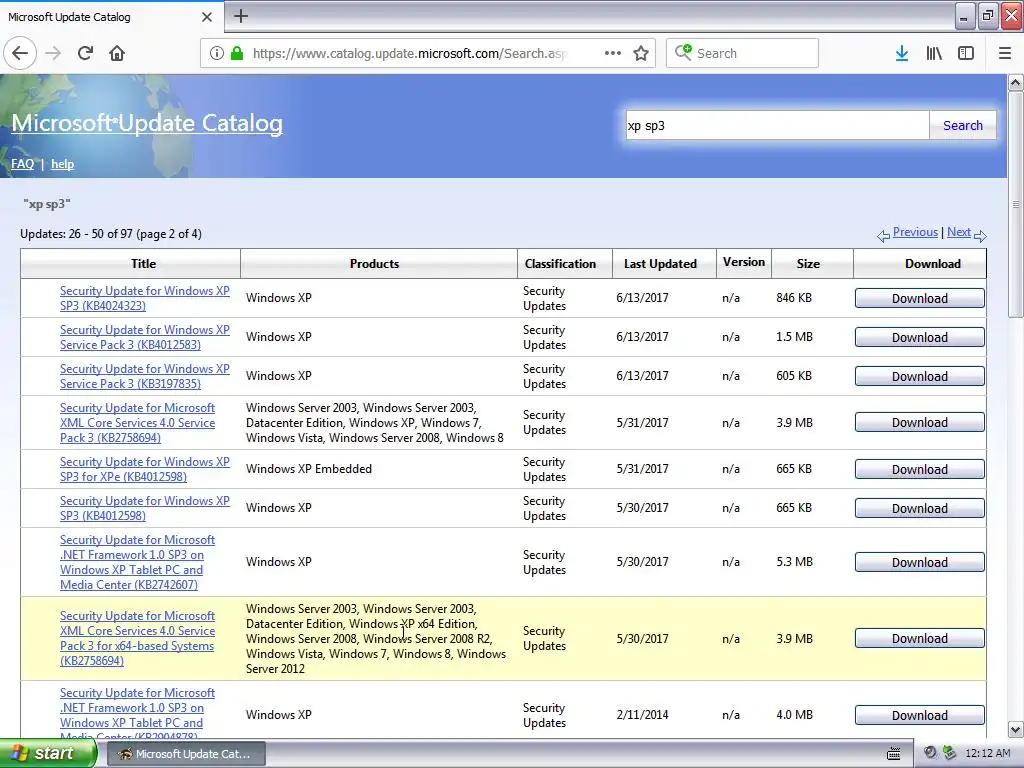
Task: Open .NET Framework 1.0 SP3 KB2742607 link
Action: 137,562
